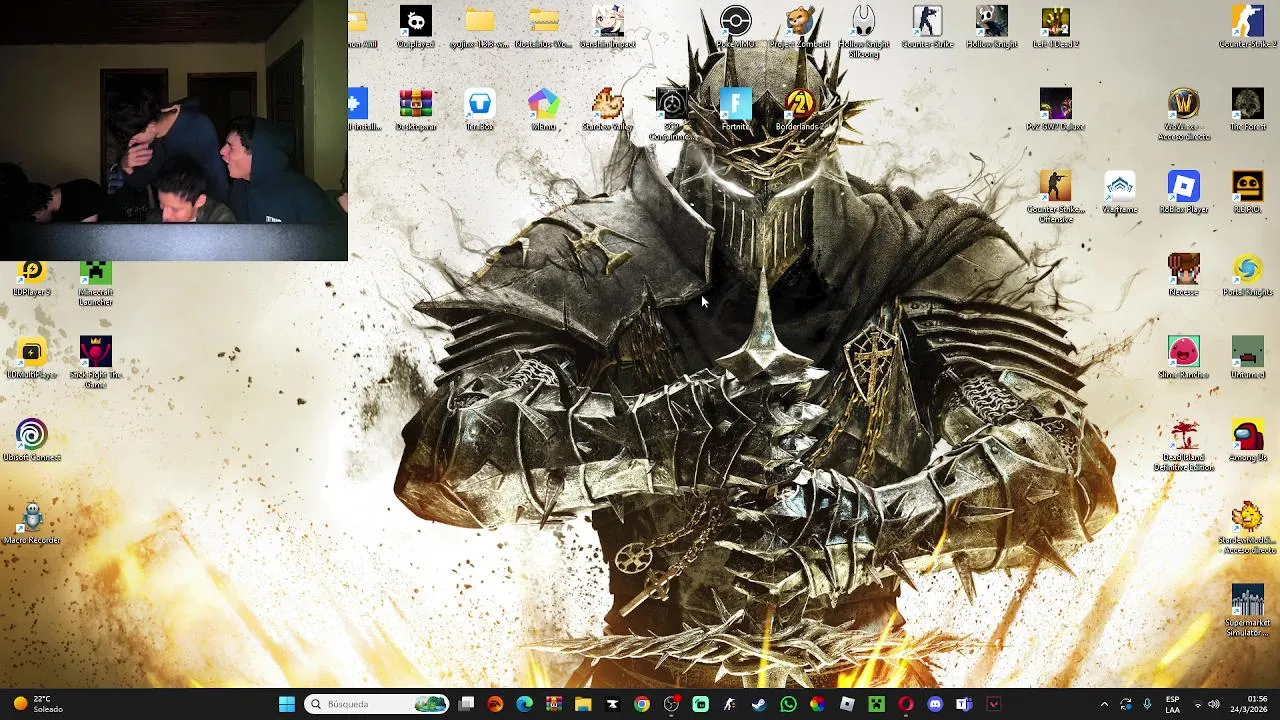The image size is (1280, 720).
Task: Click the webcam overlay video
Action: point(174,130)
